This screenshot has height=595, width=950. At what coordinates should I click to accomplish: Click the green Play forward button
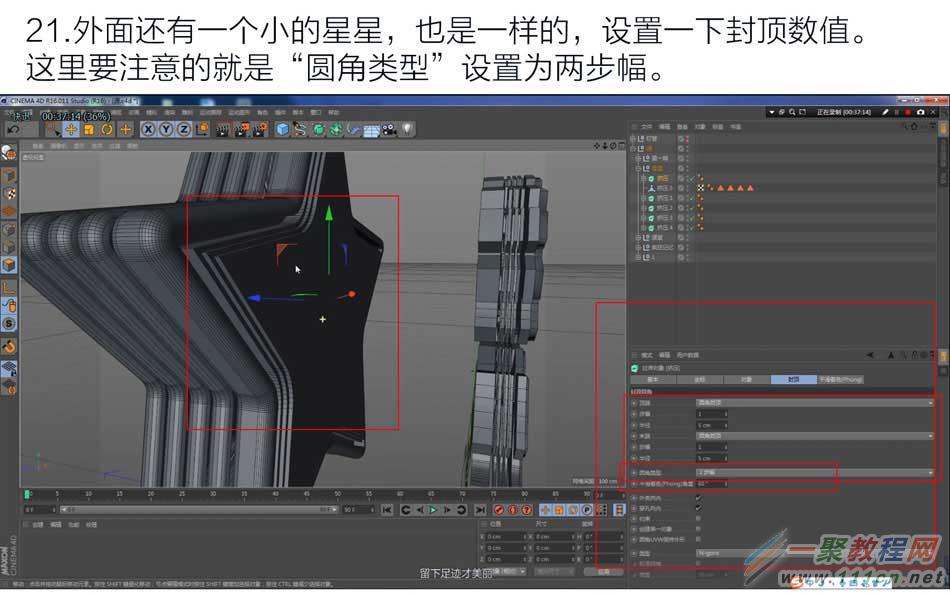click(433, 510)
